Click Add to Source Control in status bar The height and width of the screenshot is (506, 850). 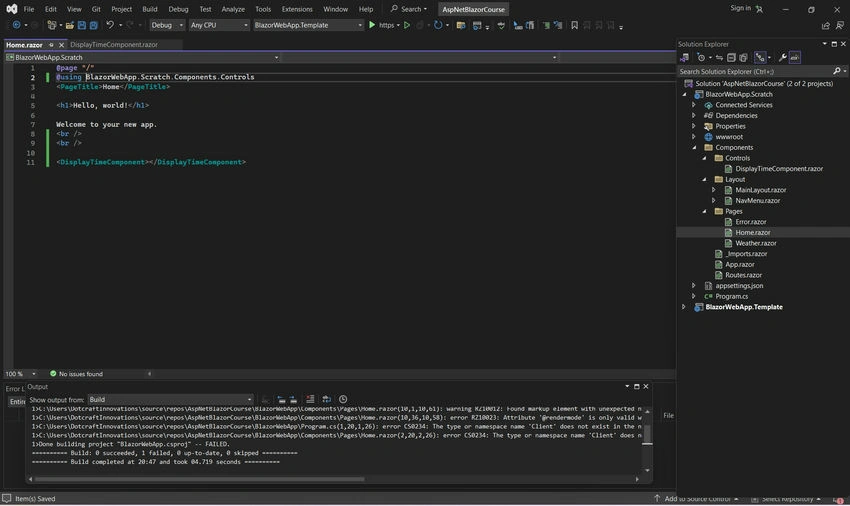697,498
